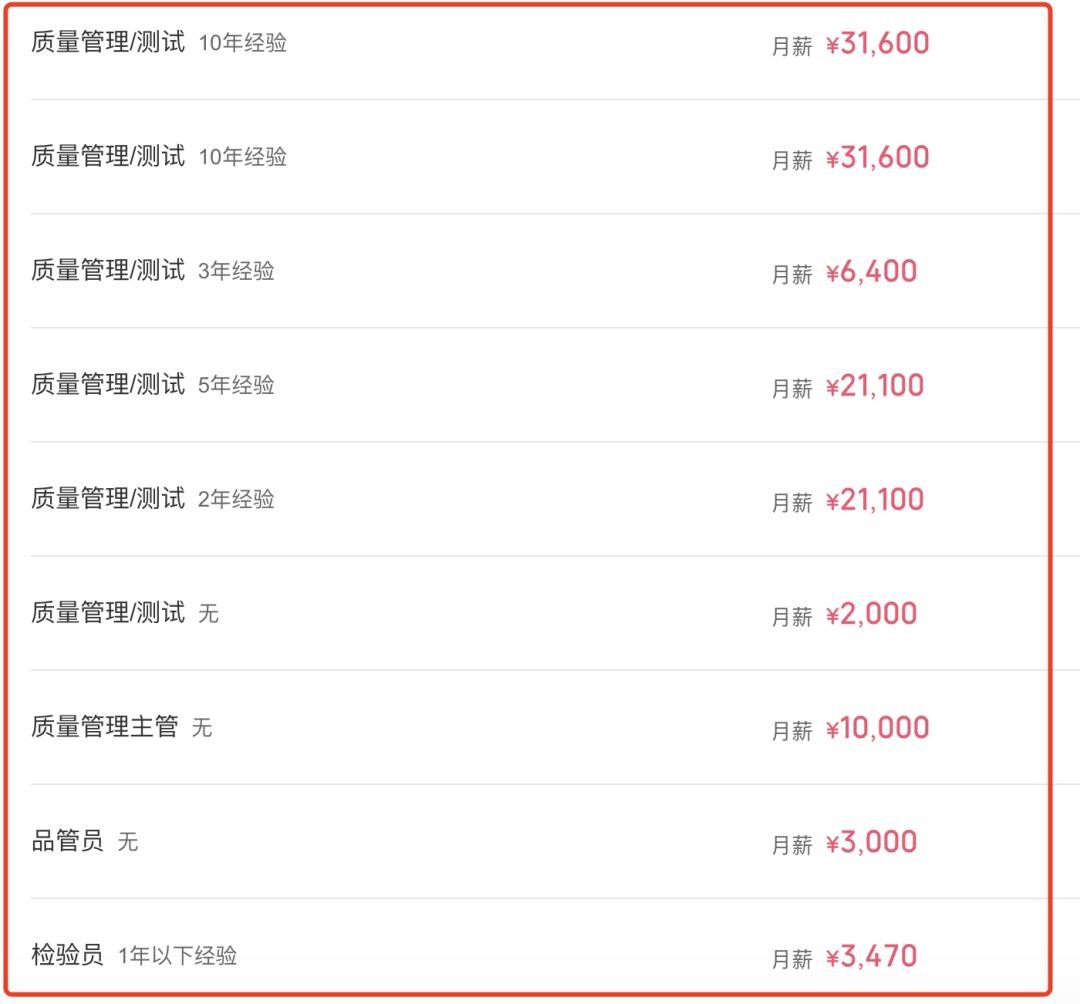Image resolution: width=1080 pixels, height=1004 pixels.
Task: Click the 月薪 label beside ¥10,000
Action: coord(792,731)
